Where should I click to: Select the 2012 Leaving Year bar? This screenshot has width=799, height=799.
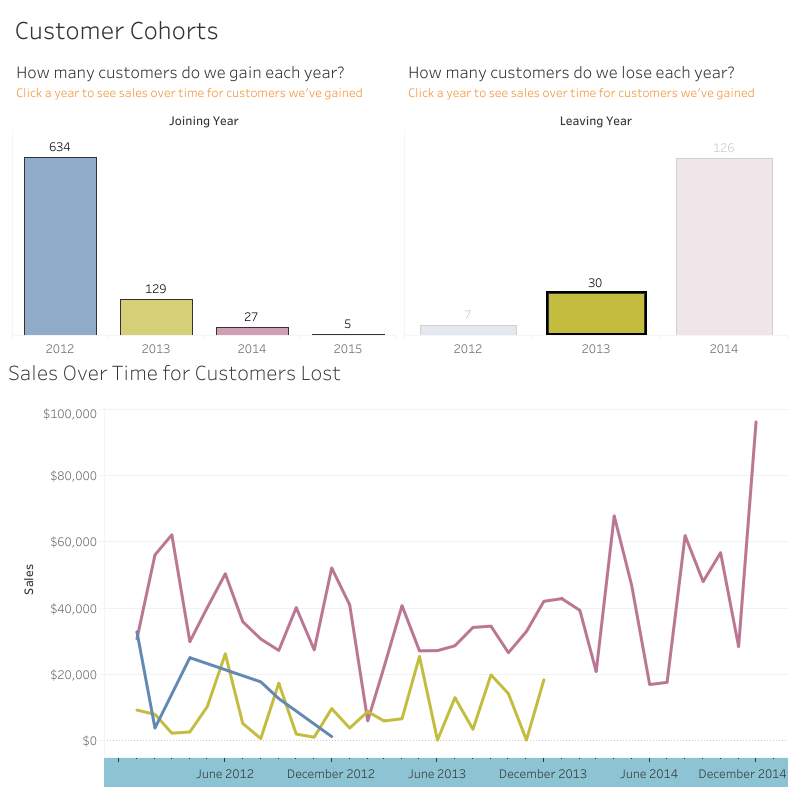coord(468,330)
